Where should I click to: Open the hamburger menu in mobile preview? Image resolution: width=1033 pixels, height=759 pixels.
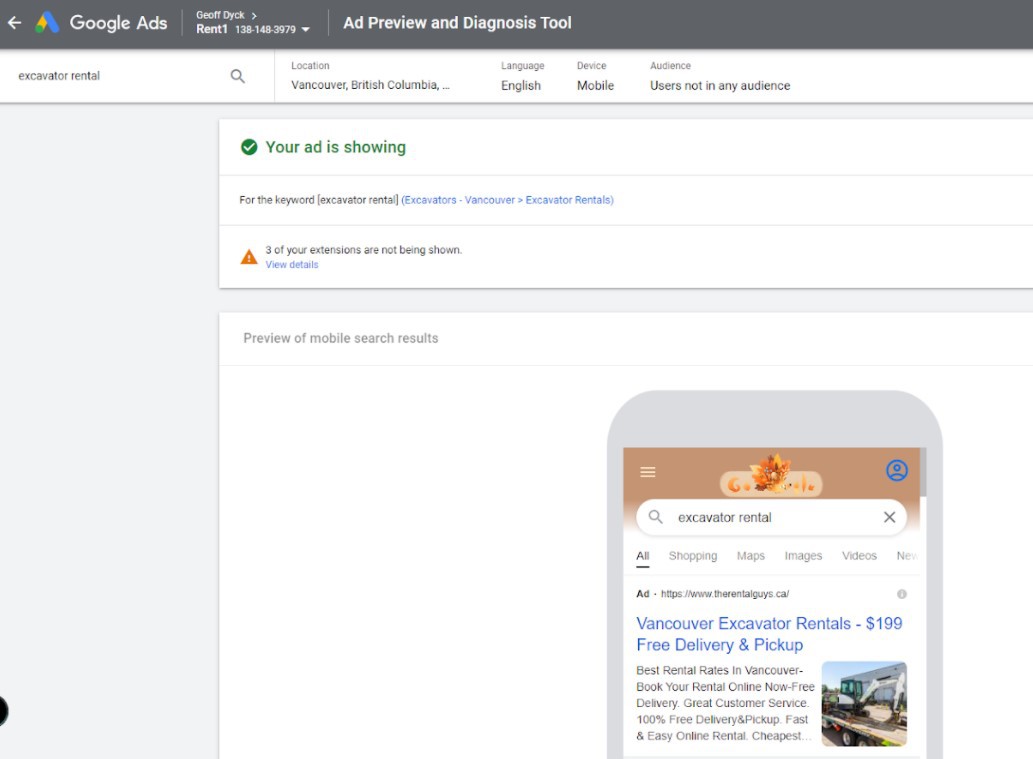click(x=648, y=472)
